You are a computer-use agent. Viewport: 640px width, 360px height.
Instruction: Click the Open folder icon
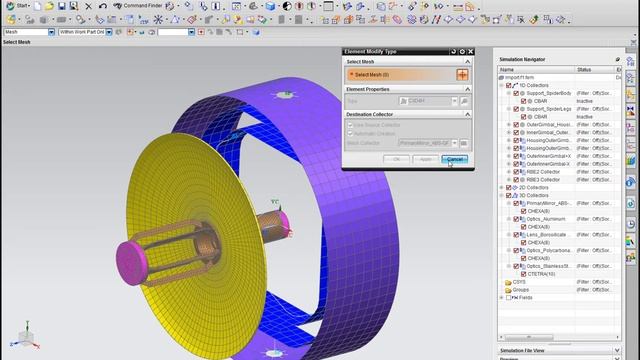tap(49, 6)
